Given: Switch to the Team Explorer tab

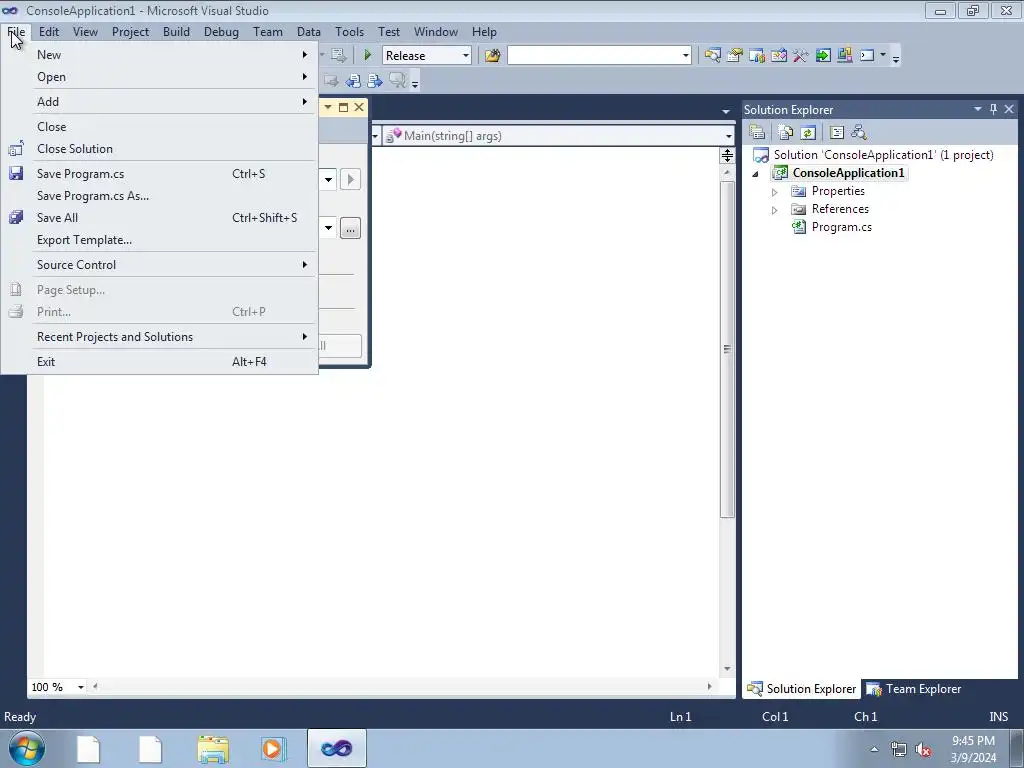Looking at the screenshot, I should 914,689.
